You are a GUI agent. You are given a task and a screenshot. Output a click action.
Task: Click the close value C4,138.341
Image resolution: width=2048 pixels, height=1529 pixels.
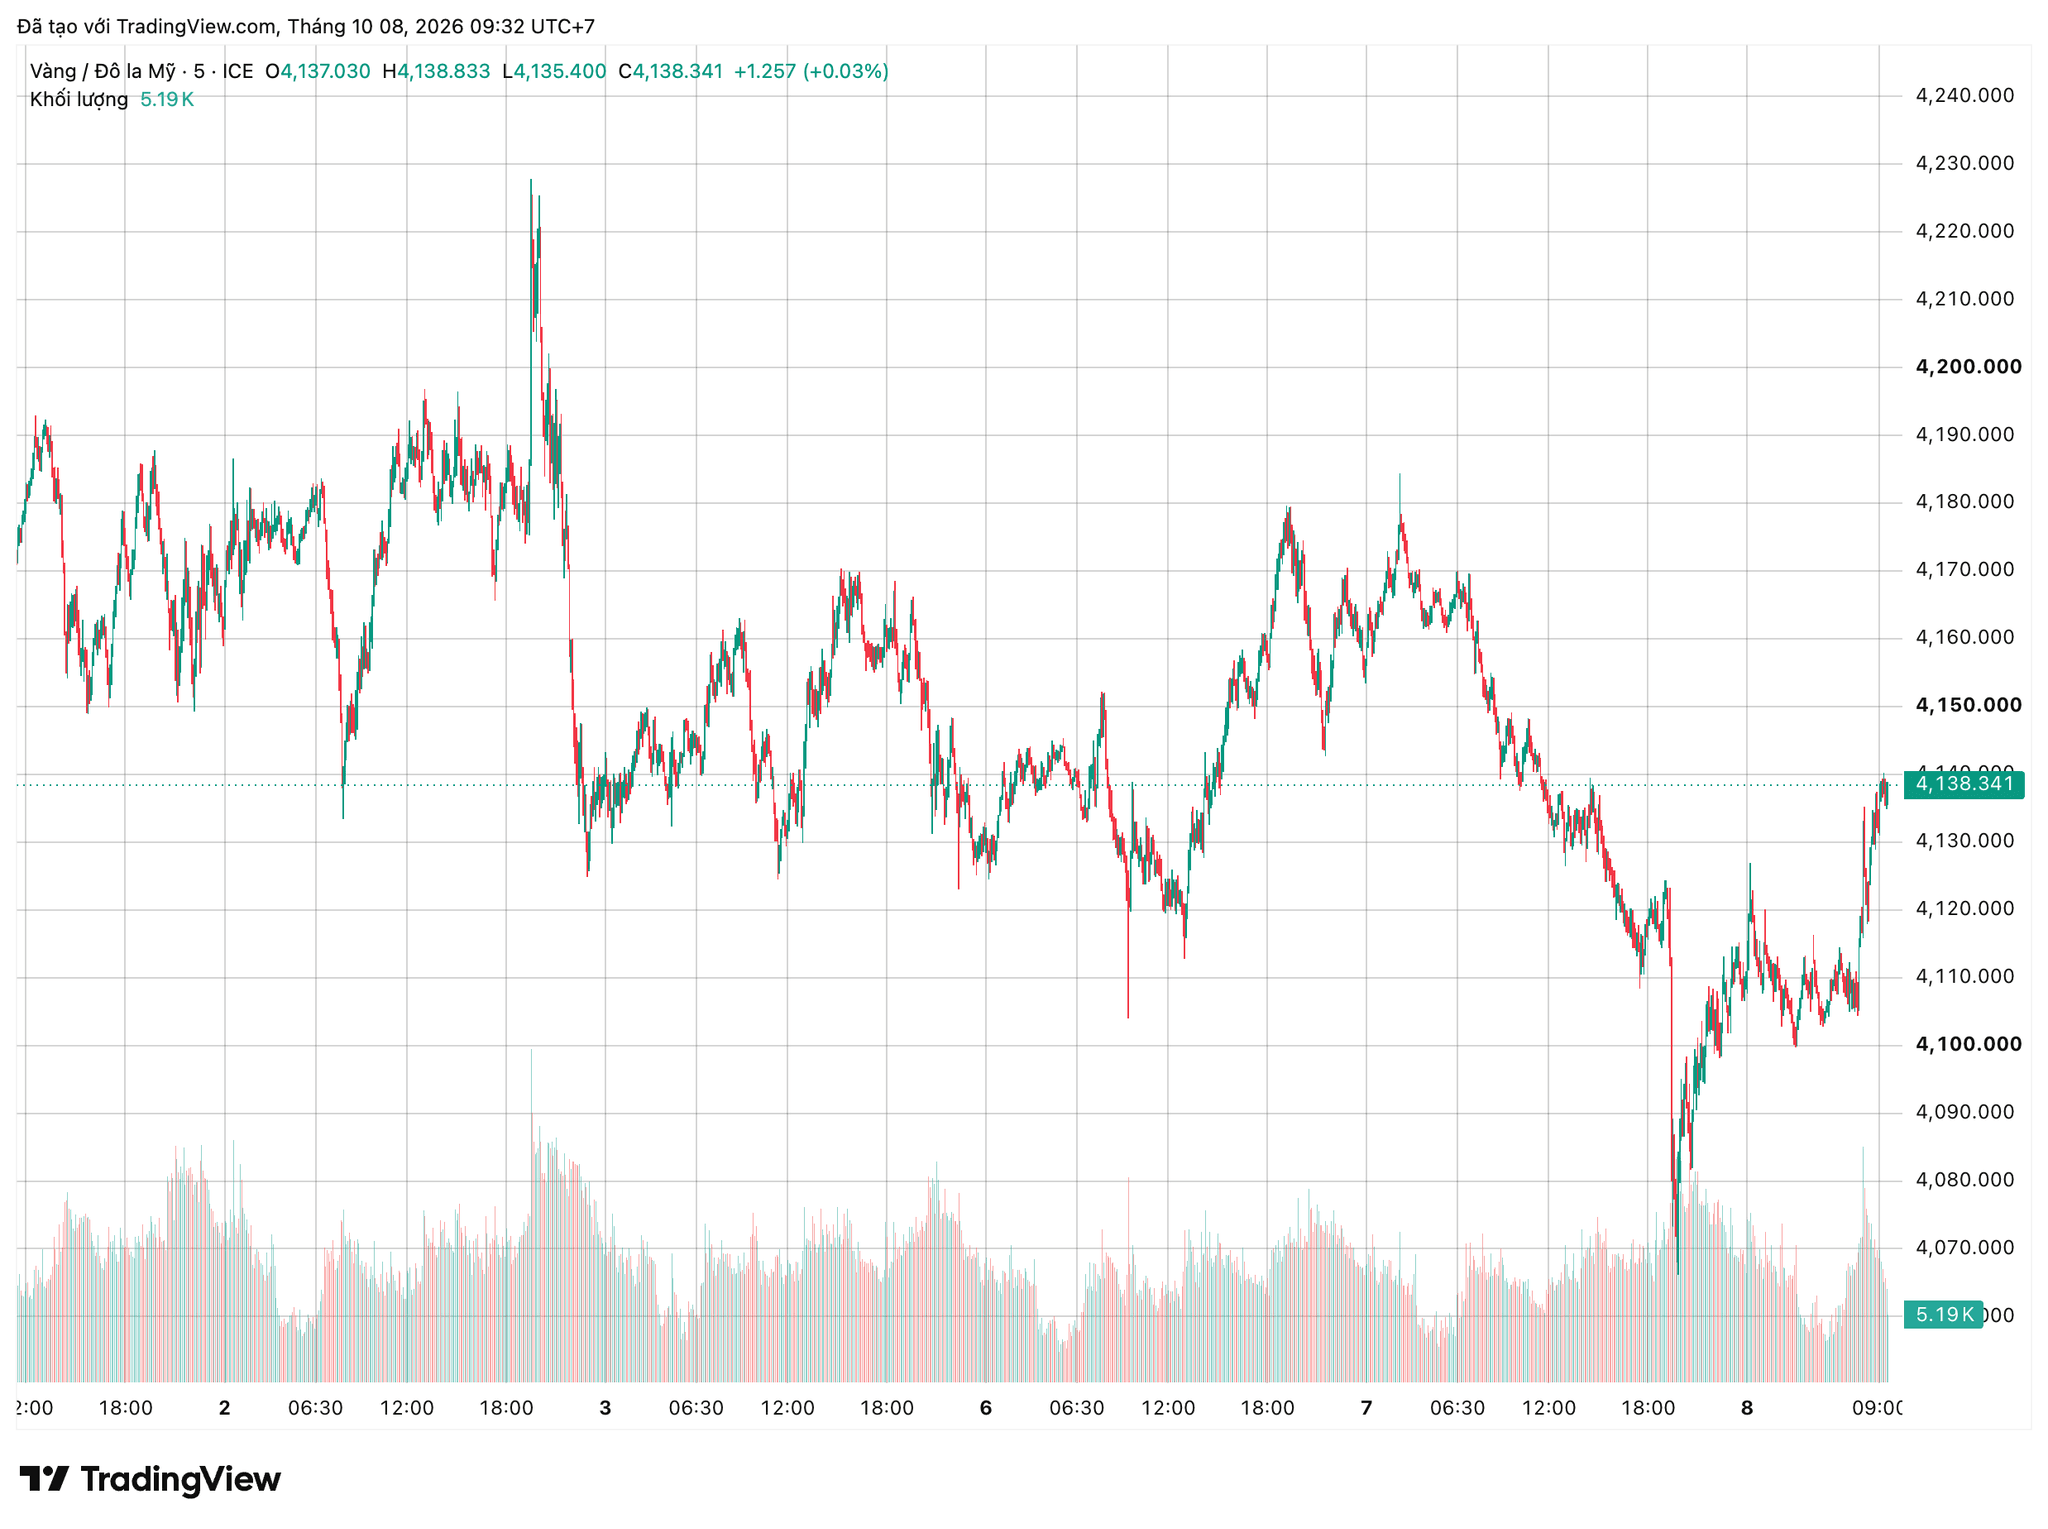[670, 71]
